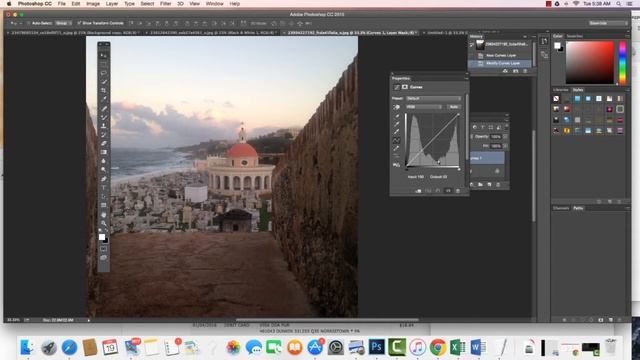
Task: Open the RGB channel dropdown in Curves
Action: click(424, 107)
